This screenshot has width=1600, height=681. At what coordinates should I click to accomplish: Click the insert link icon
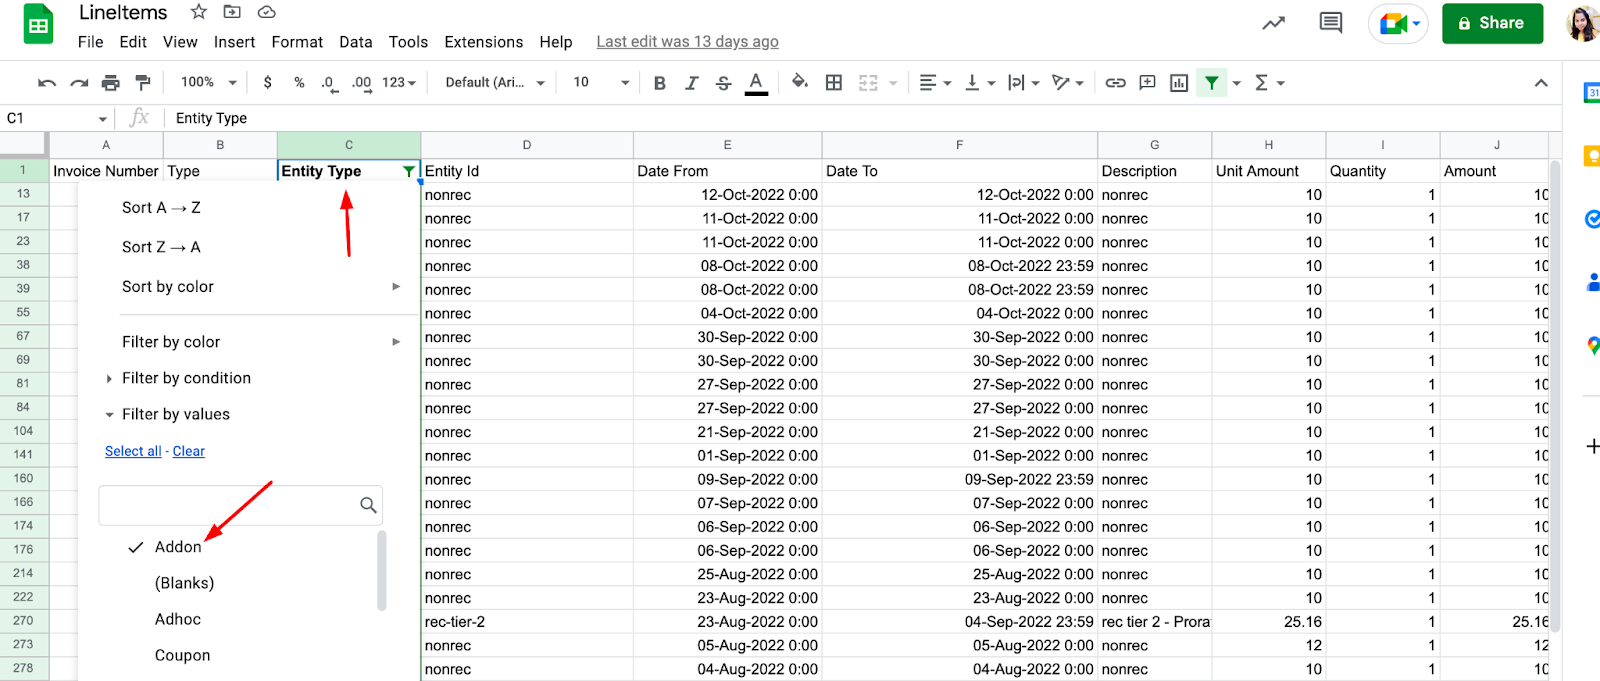(x=1115, y=83)
